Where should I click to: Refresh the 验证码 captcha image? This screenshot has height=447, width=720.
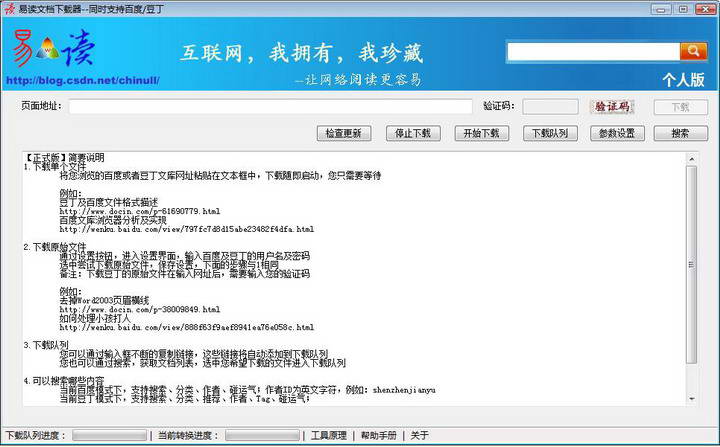tap(612, 107)
